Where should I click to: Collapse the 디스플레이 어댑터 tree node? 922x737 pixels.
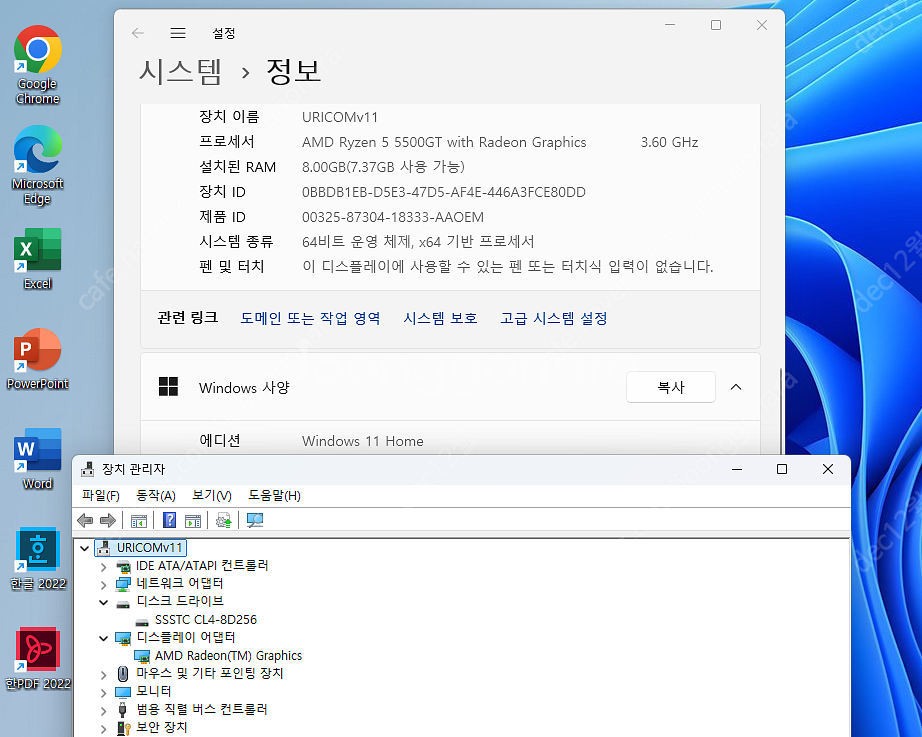(x=103, y=638)
